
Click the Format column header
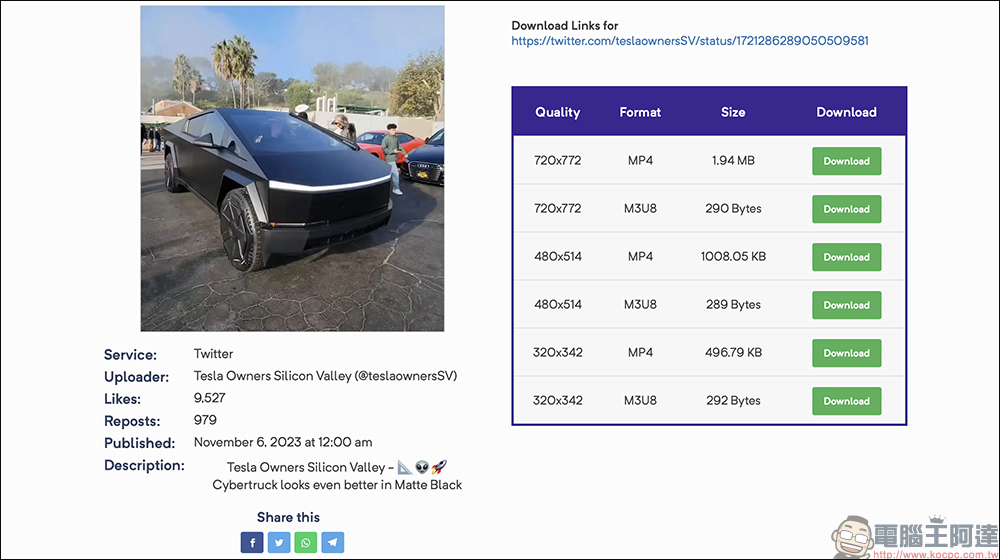(x=640, y=112)
